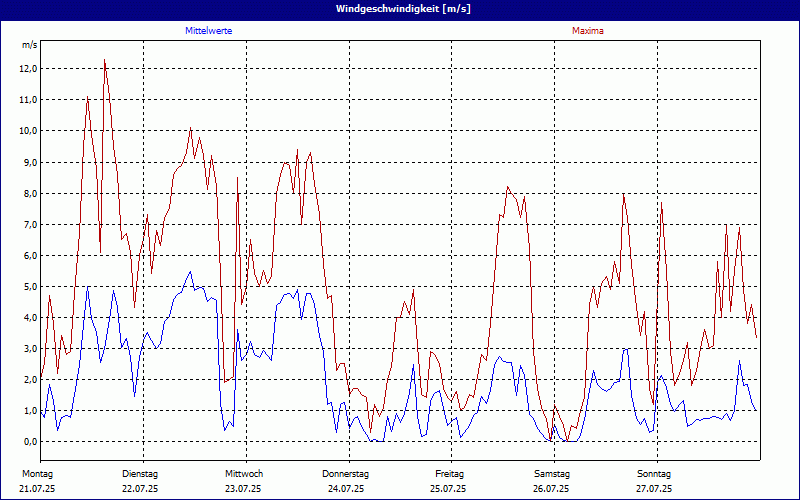Click the date 21.07.25 below Montag
The height and width of the screenshot is (500, 800).
coord(37,489)
